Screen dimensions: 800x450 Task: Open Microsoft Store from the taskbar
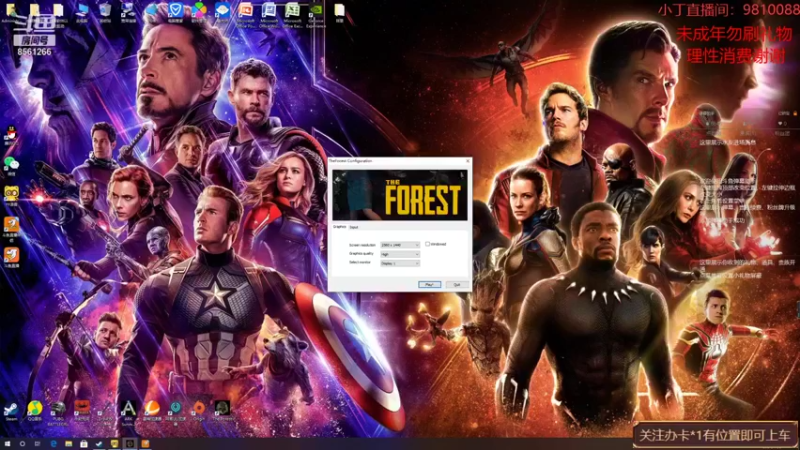84,444
